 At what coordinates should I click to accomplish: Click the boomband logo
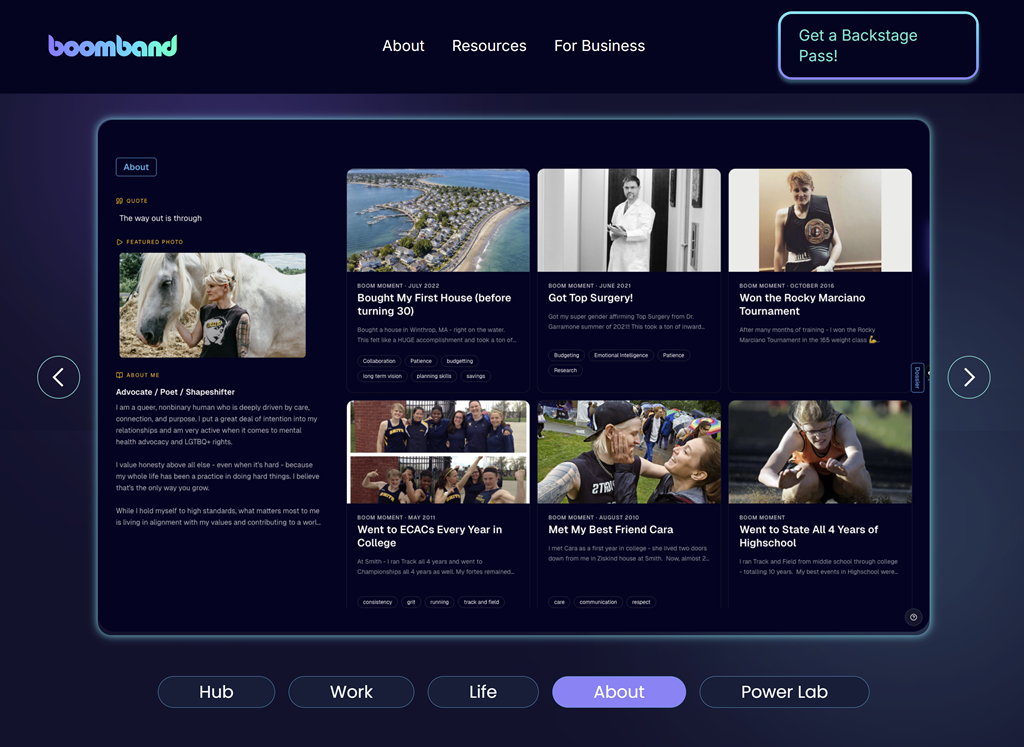tap(113, 46)
